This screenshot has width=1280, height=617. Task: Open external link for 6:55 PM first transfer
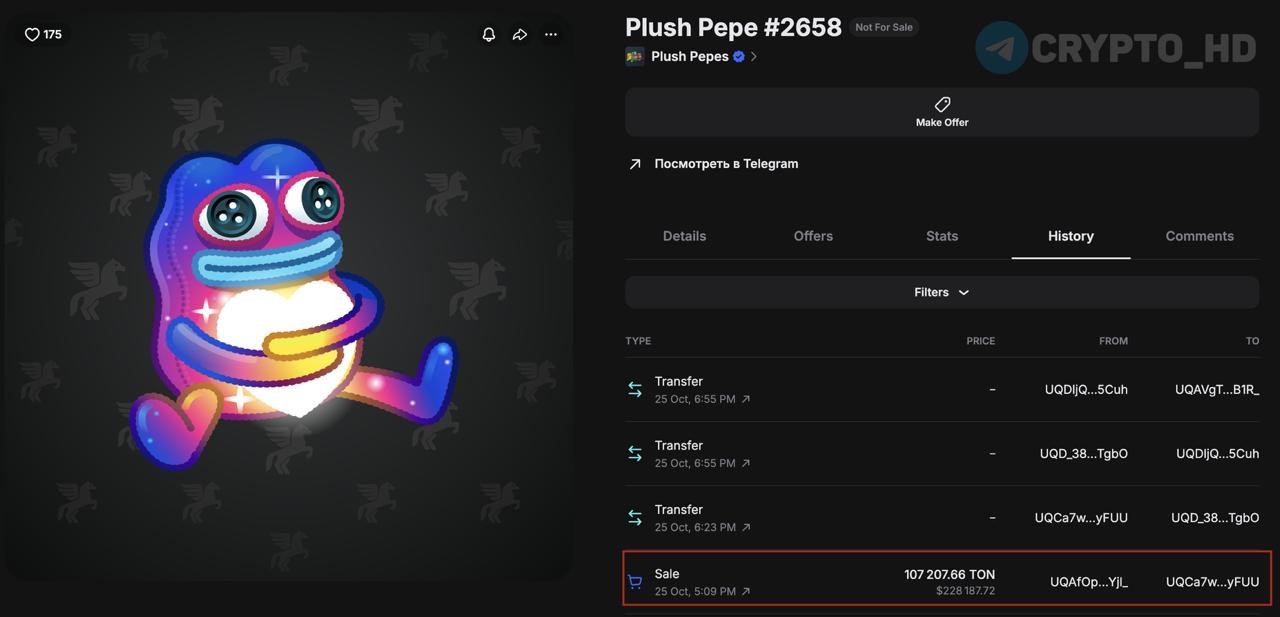(x=746, y=400)
